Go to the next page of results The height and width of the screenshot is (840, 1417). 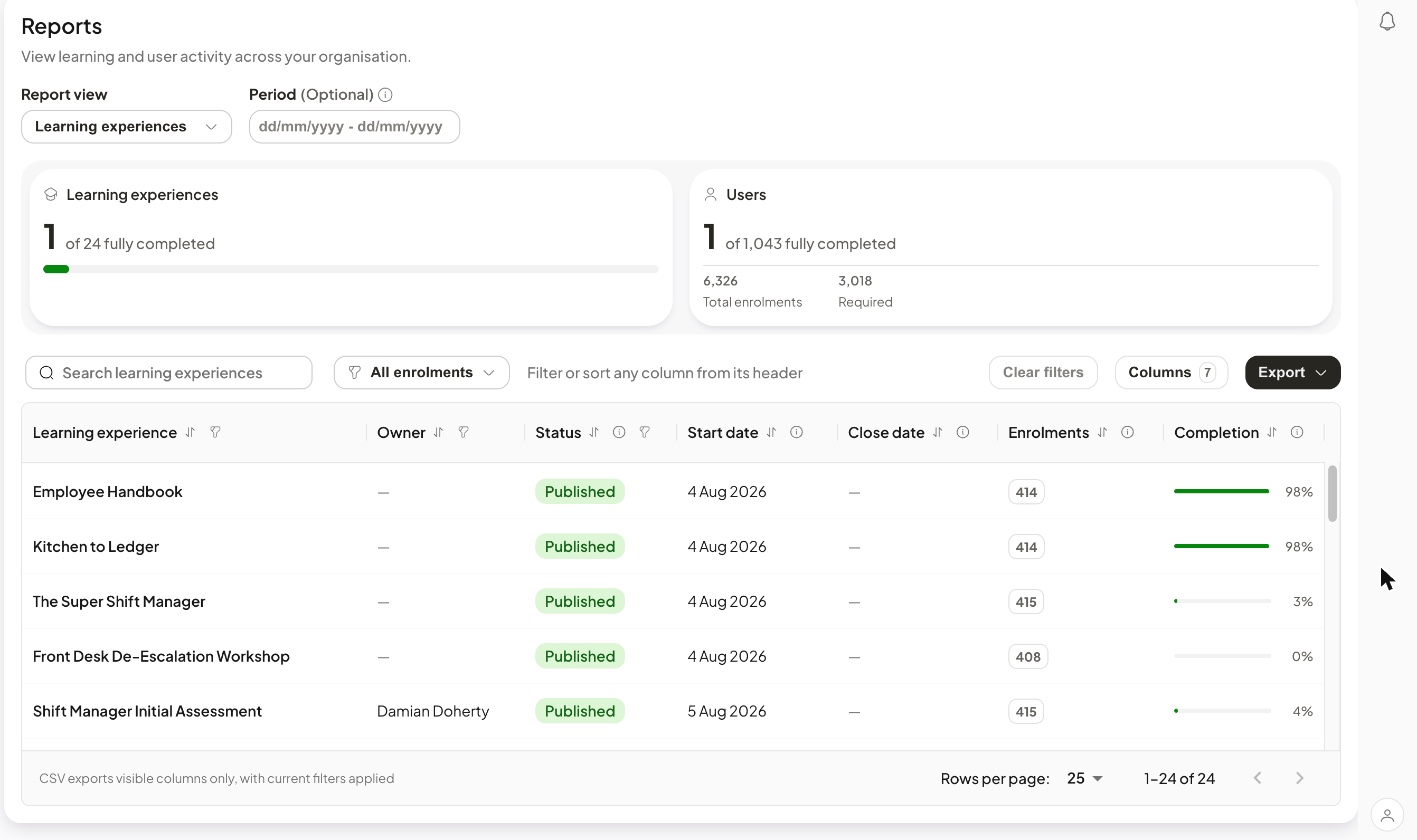(1300, 778)
